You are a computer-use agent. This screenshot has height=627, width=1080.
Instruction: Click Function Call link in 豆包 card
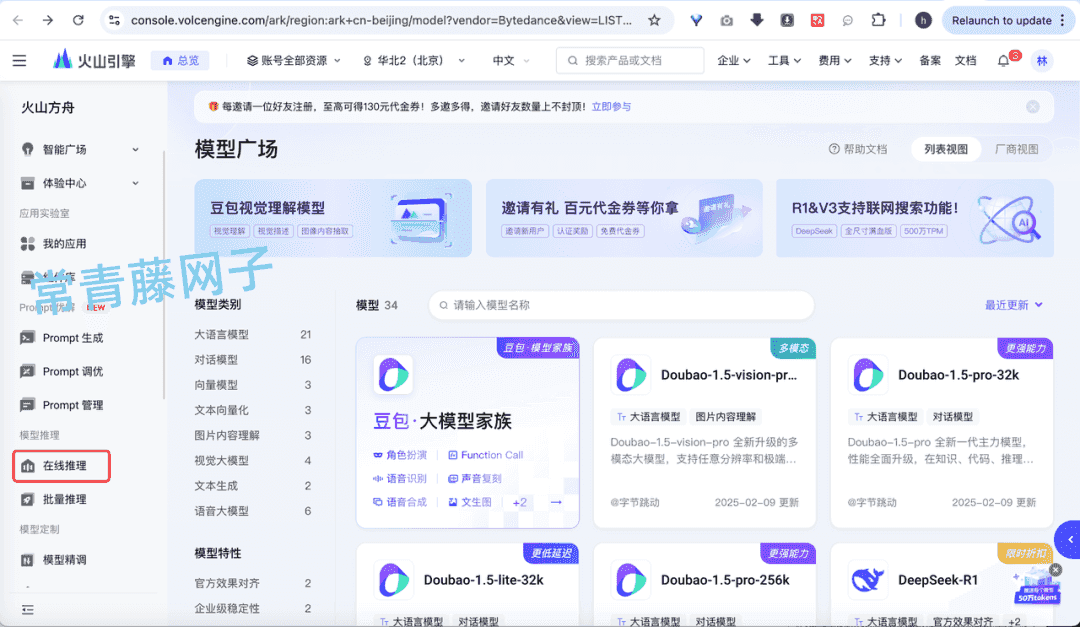point(485,455)
